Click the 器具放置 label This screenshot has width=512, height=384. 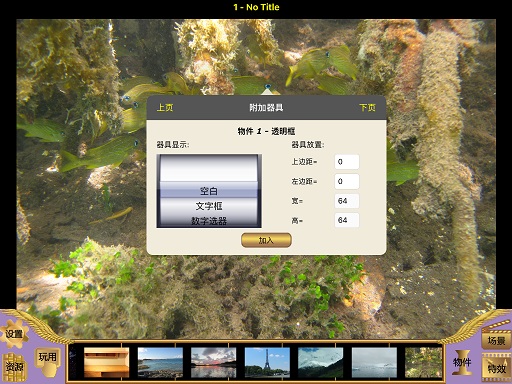[x=308, y=145]
